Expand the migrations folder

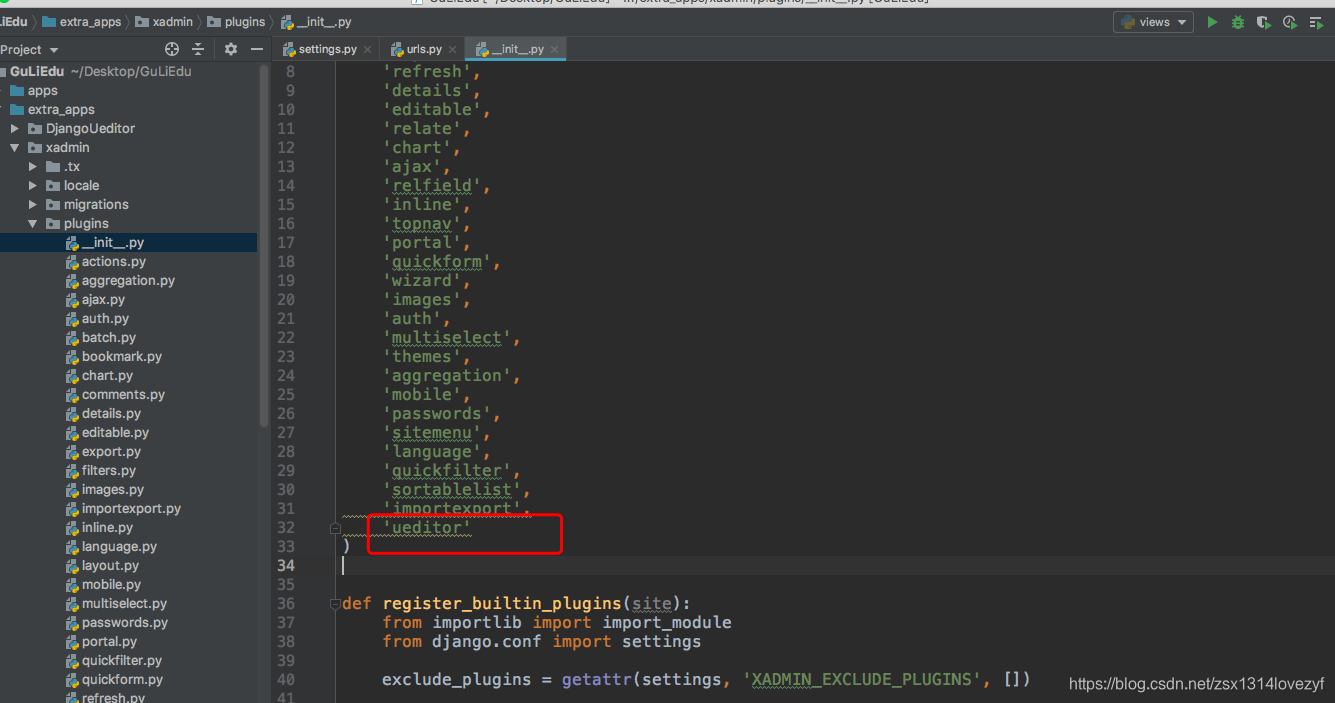point(33,205)
